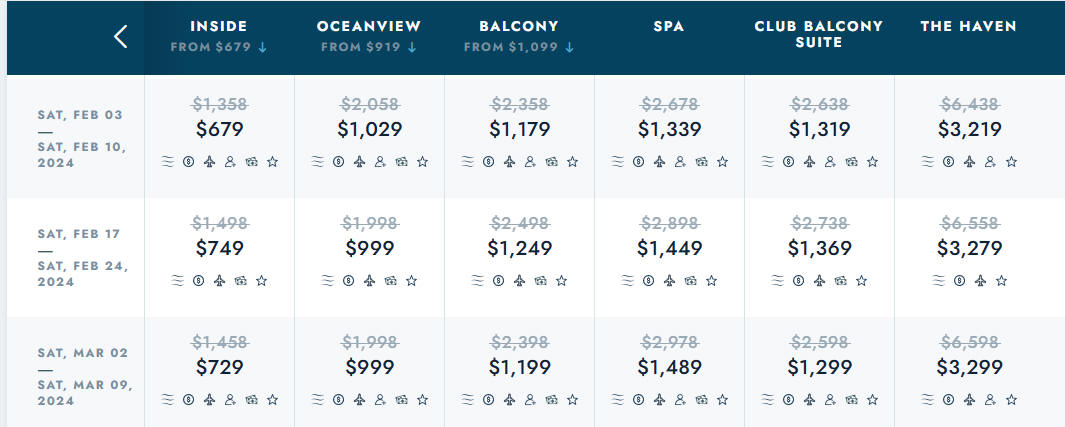
Task: Click star icon under Spa $1,489 price
Action: click(x=723, y=400)
